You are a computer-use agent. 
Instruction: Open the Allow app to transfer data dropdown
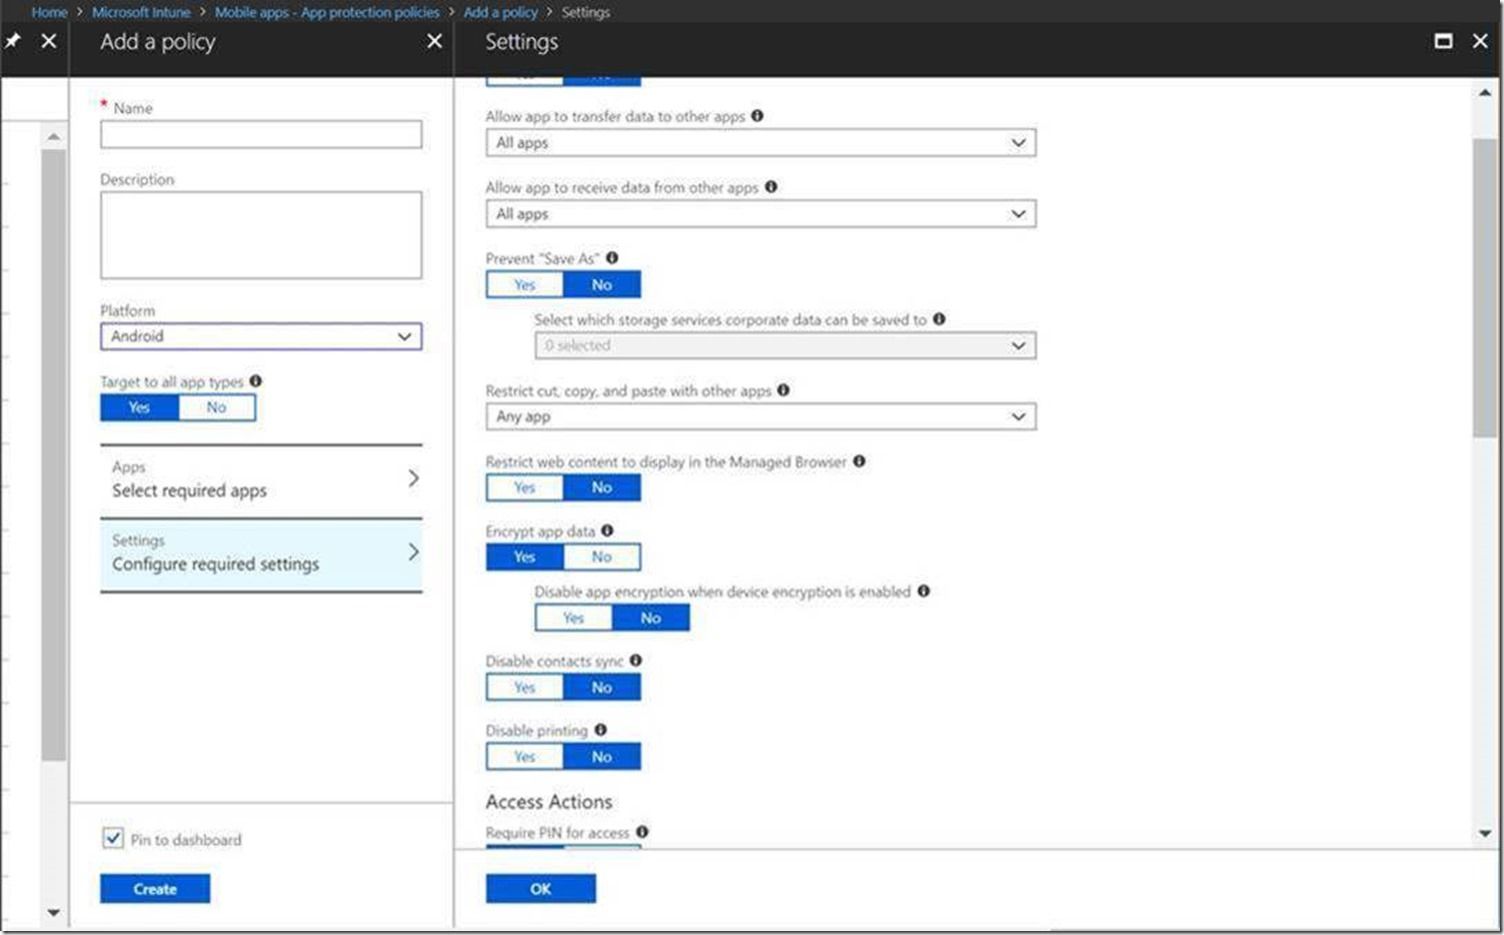pos(759,142)
